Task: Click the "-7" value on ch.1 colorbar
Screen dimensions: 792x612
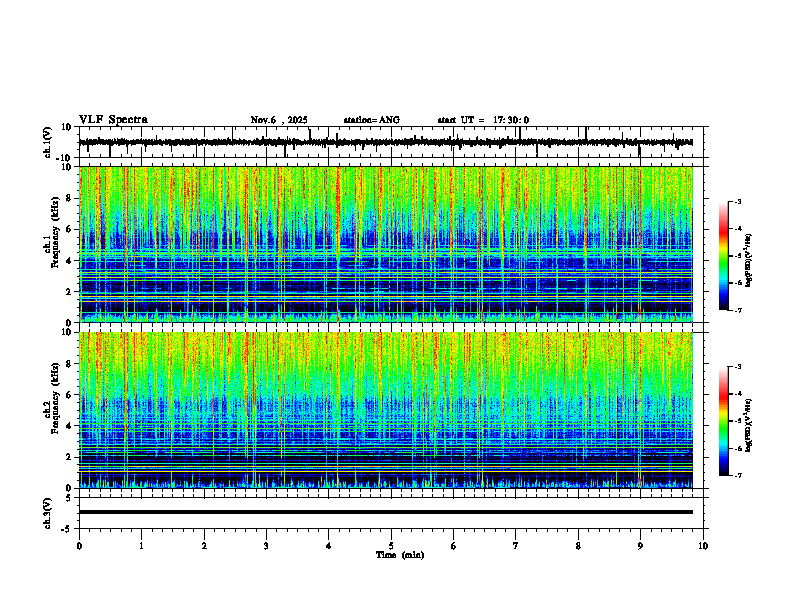Action: pos(737,310)
